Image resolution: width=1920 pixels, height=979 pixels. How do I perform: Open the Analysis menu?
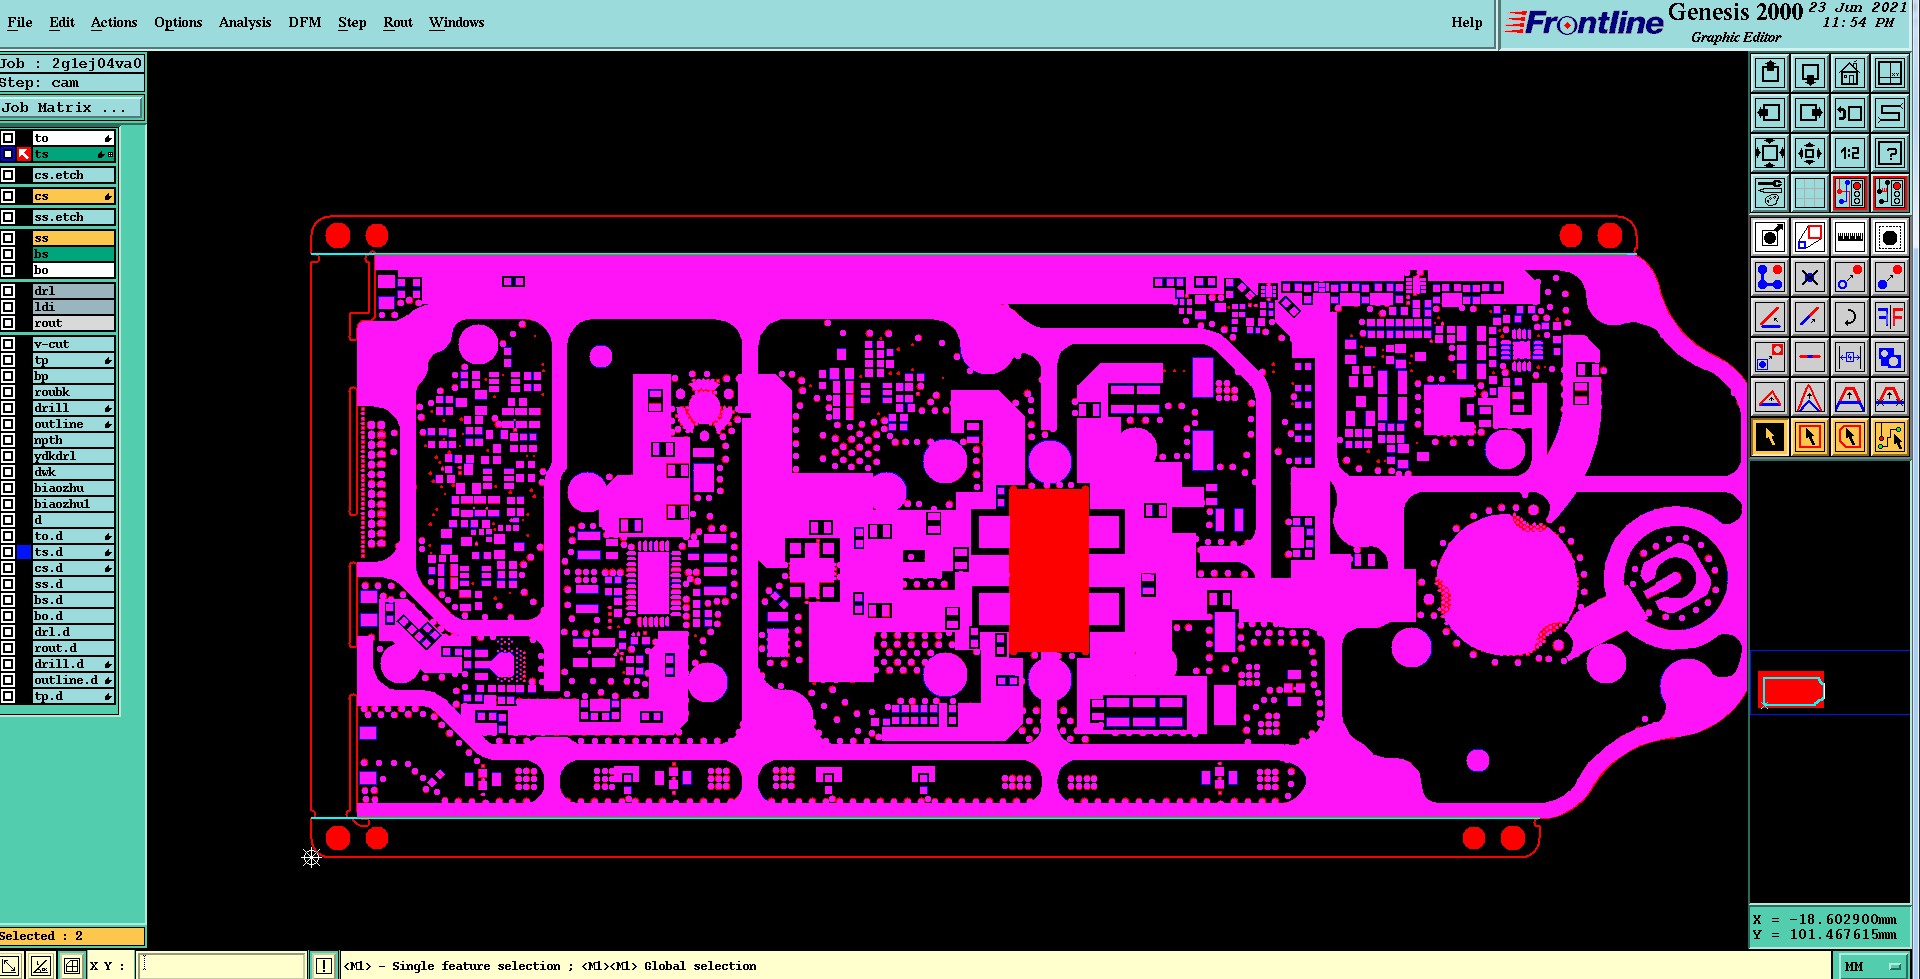(x=245, y=22)
